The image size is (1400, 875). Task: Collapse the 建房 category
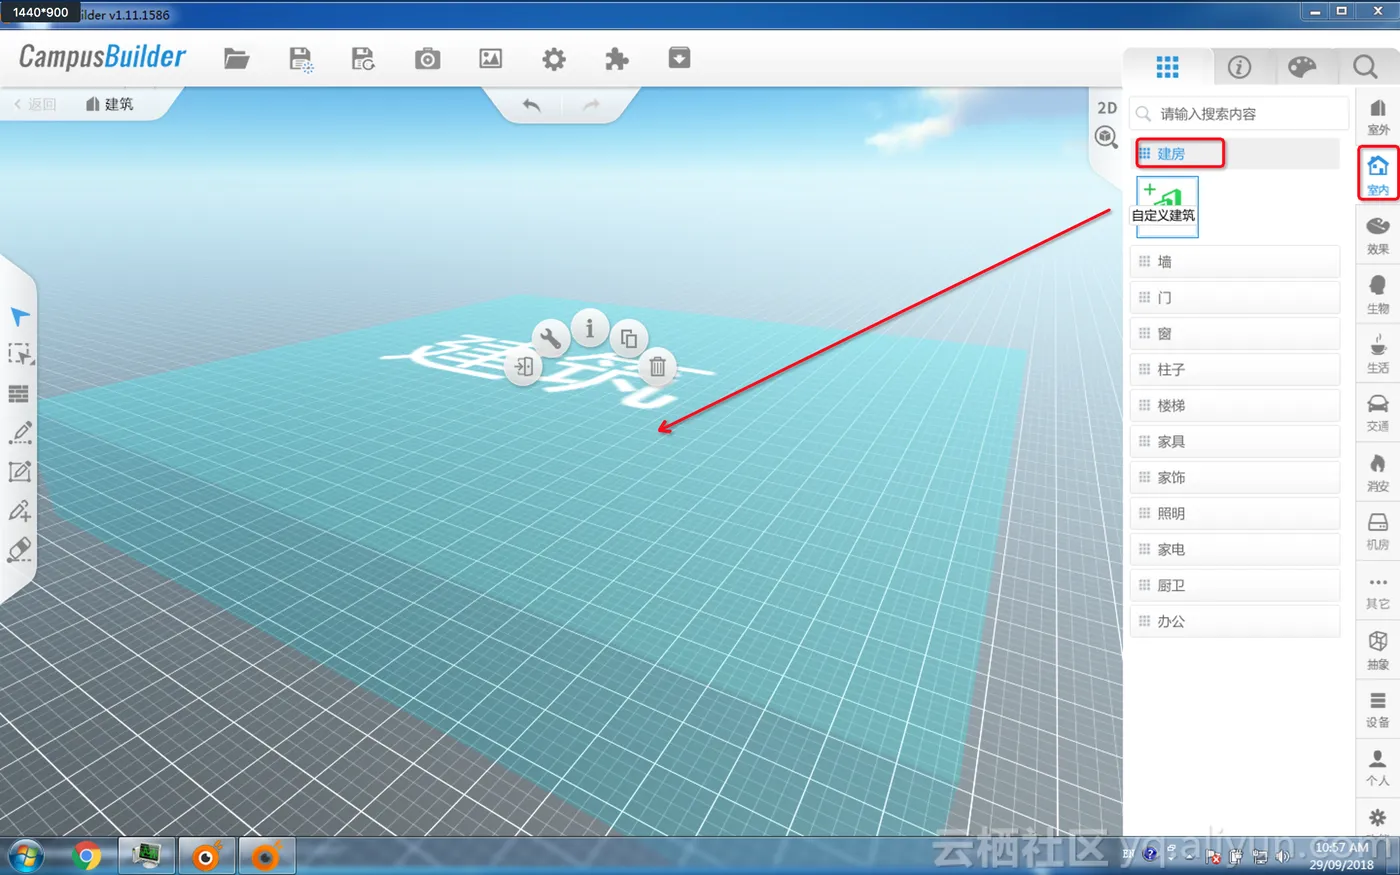pyautogui.click(x=1237, y=153)
